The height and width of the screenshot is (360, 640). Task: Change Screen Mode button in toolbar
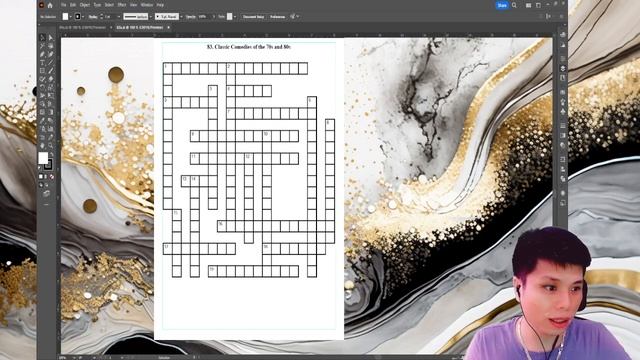46,194
